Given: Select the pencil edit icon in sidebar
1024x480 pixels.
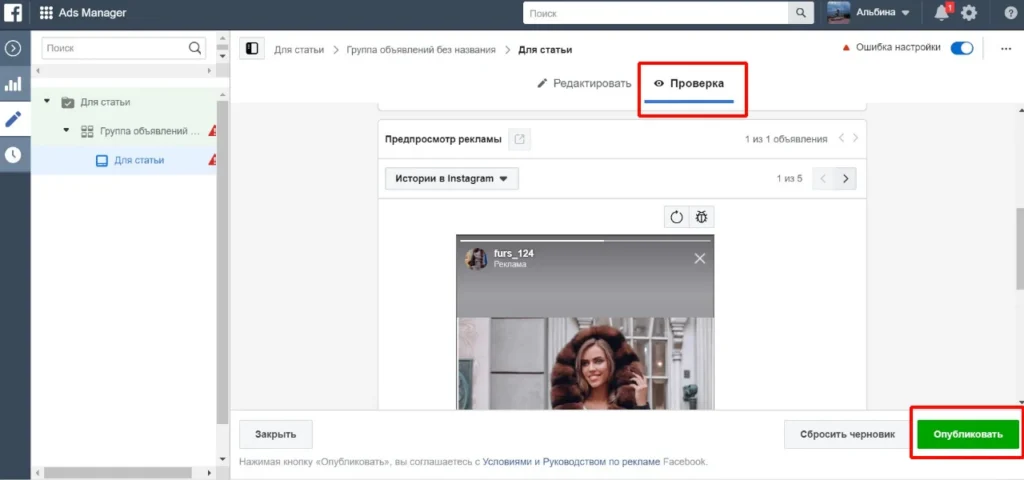Looking at the screenshot, I should [13, 119].
